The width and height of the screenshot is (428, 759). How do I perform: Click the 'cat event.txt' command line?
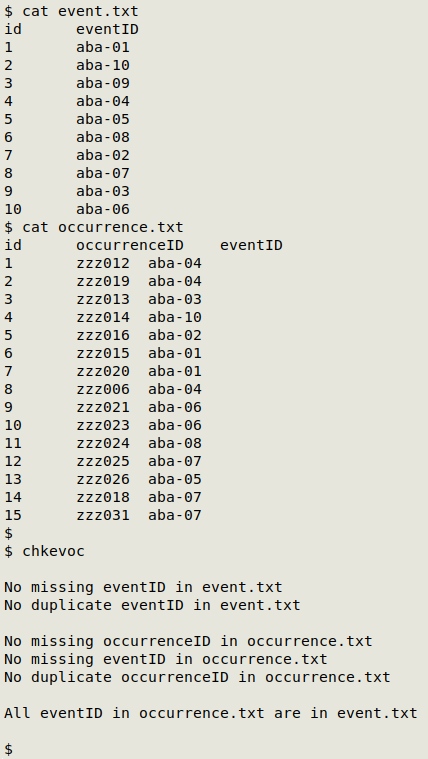click(71, 11)
